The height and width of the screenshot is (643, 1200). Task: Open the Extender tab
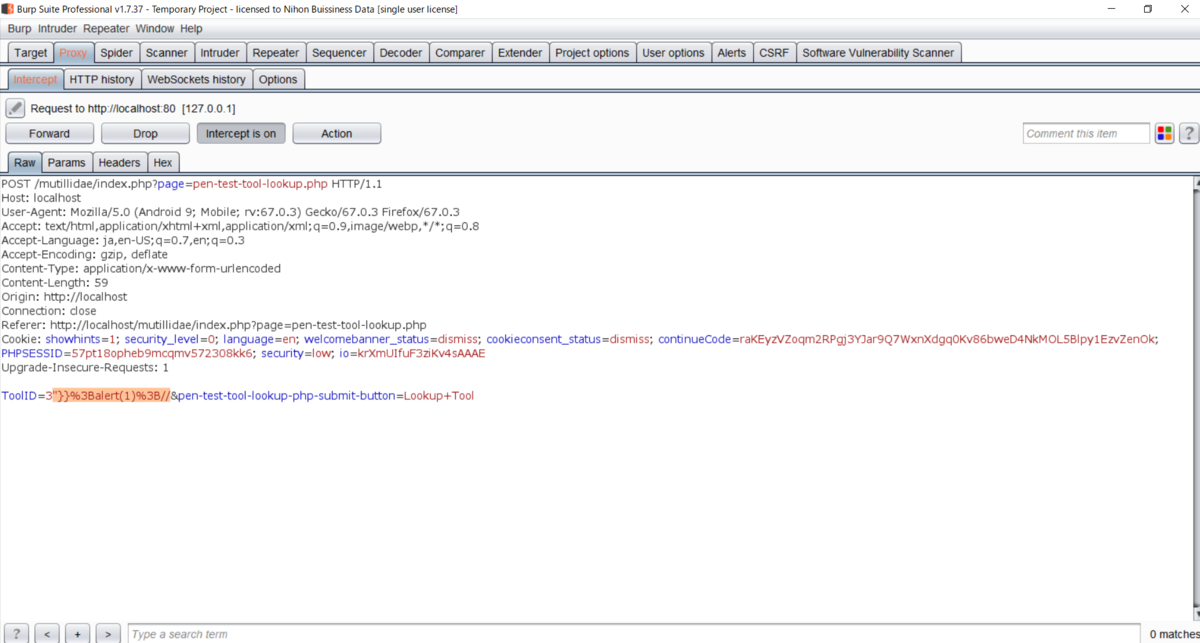[520, 53]
